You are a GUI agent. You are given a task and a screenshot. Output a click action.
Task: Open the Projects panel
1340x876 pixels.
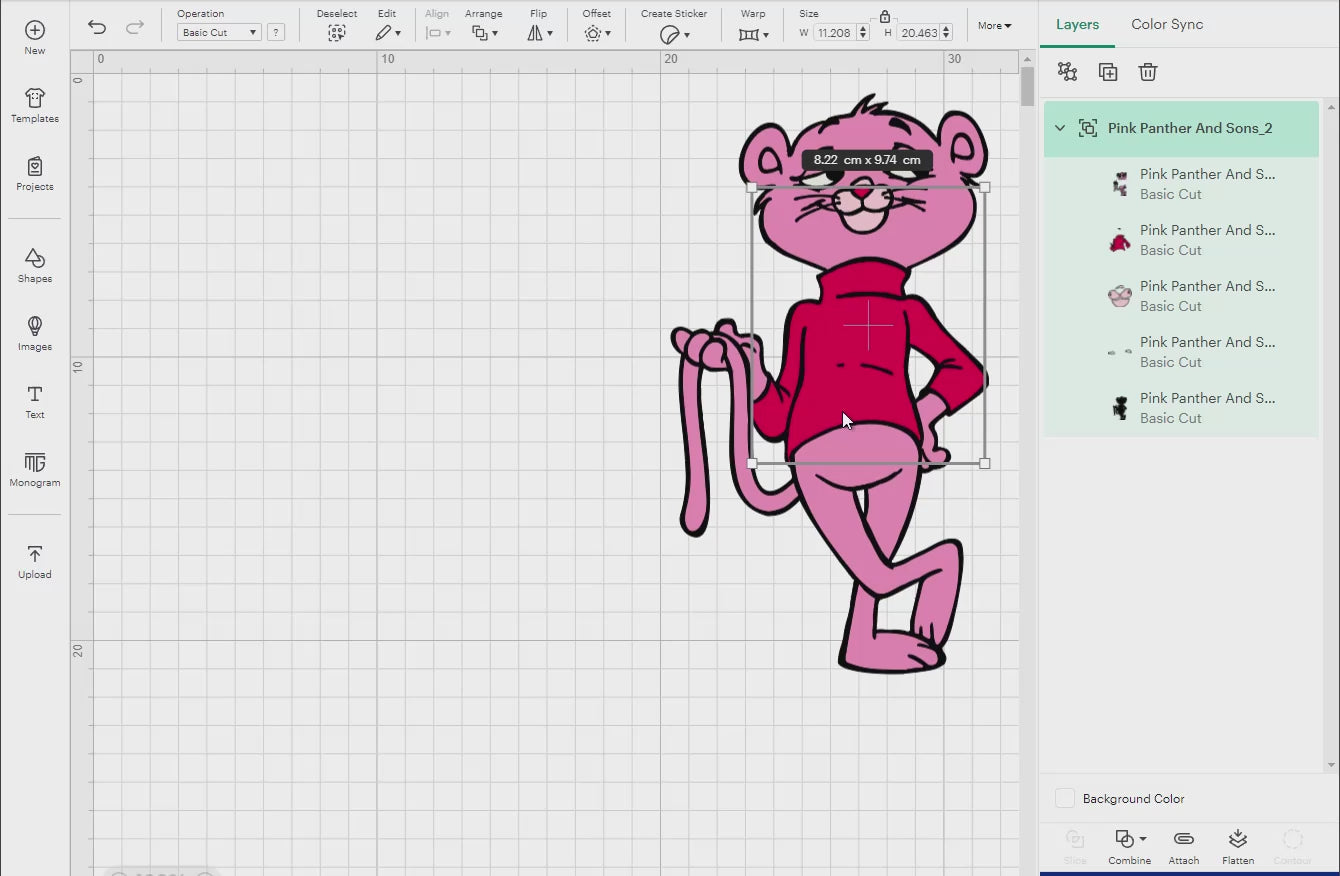[35, 173]
